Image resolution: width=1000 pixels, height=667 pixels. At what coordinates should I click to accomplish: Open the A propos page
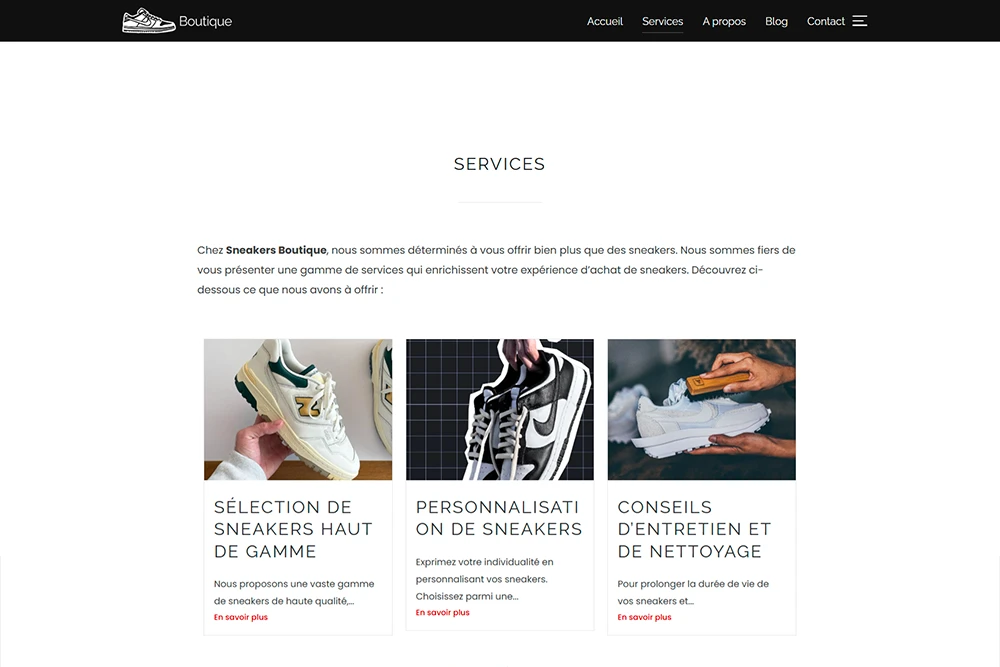[x=724, y=21]
